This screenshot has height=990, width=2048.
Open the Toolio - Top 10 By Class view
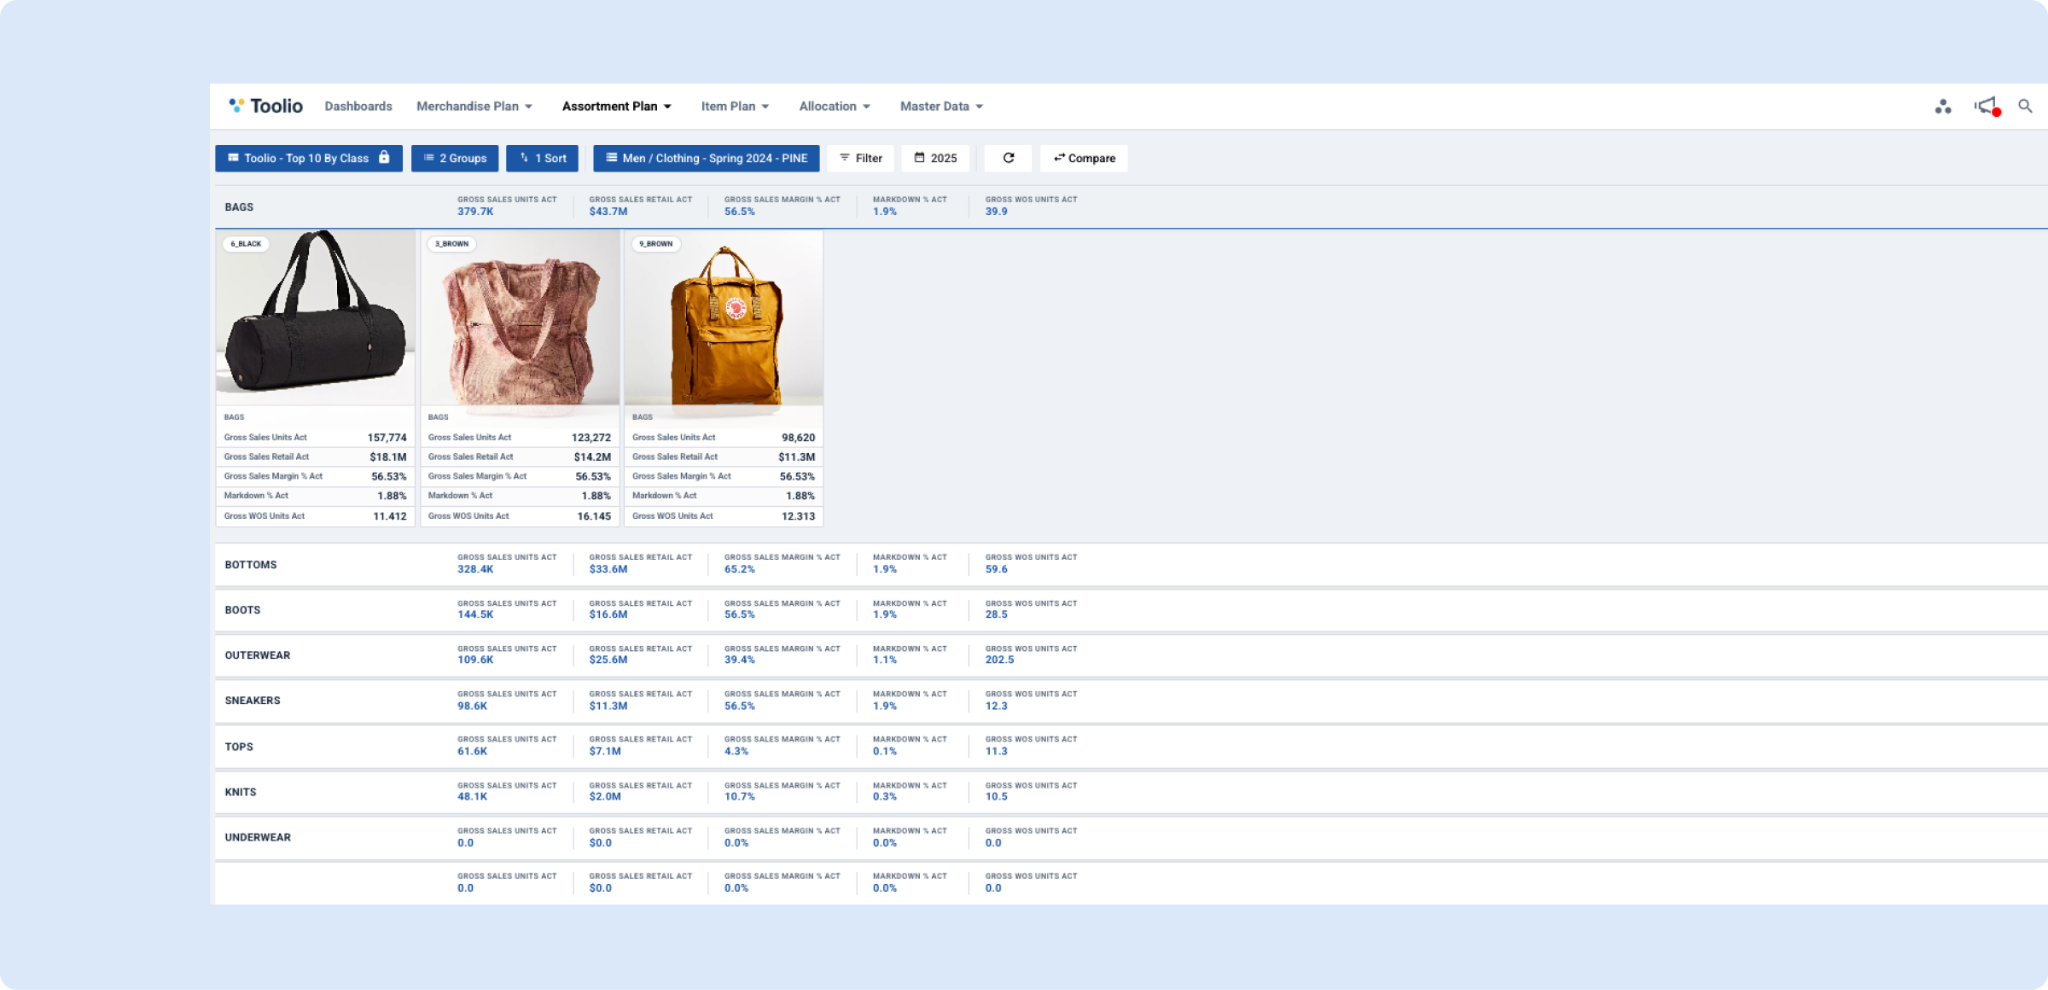coord(308,158)
